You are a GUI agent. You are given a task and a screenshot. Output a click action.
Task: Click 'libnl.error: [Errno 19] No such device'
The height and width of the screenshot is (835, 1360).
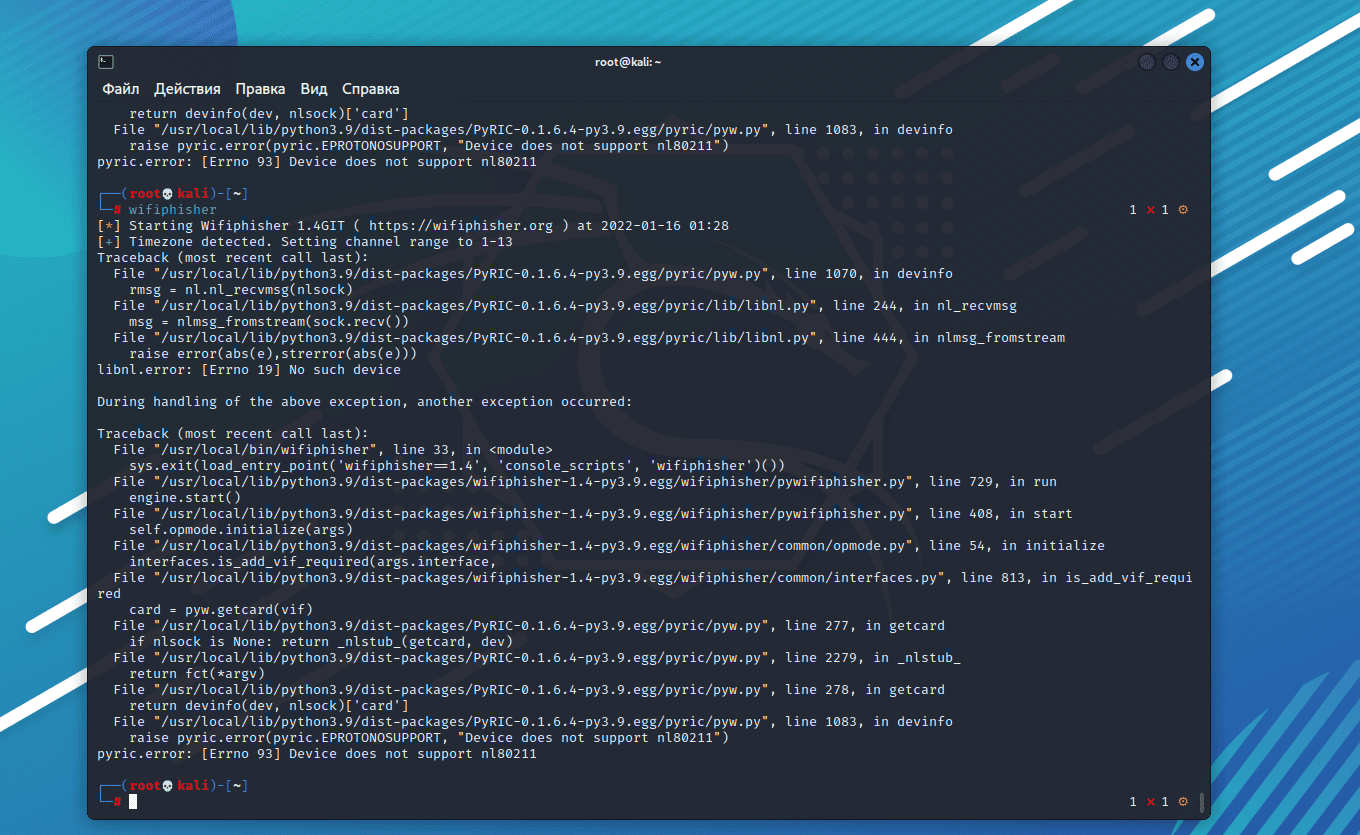(249, 370)
